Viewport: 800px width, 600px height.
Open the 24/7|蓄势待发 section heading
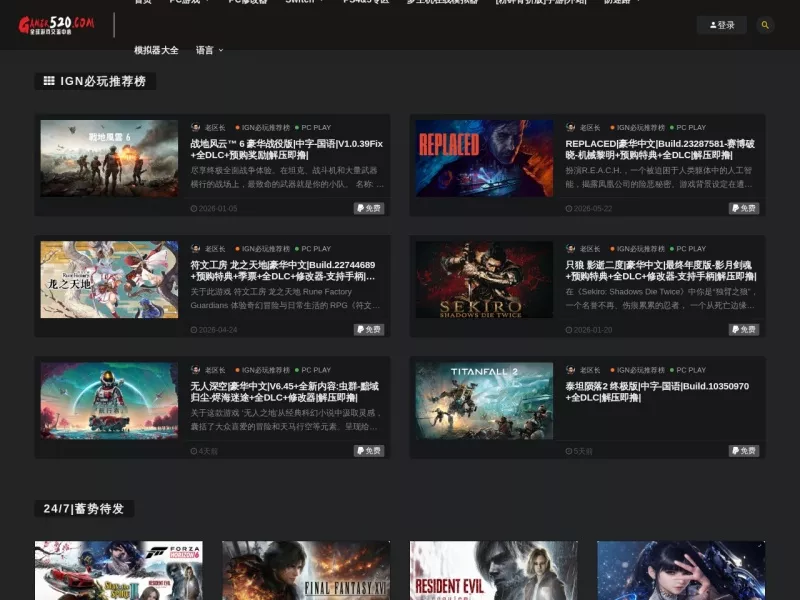pos(84,509)
